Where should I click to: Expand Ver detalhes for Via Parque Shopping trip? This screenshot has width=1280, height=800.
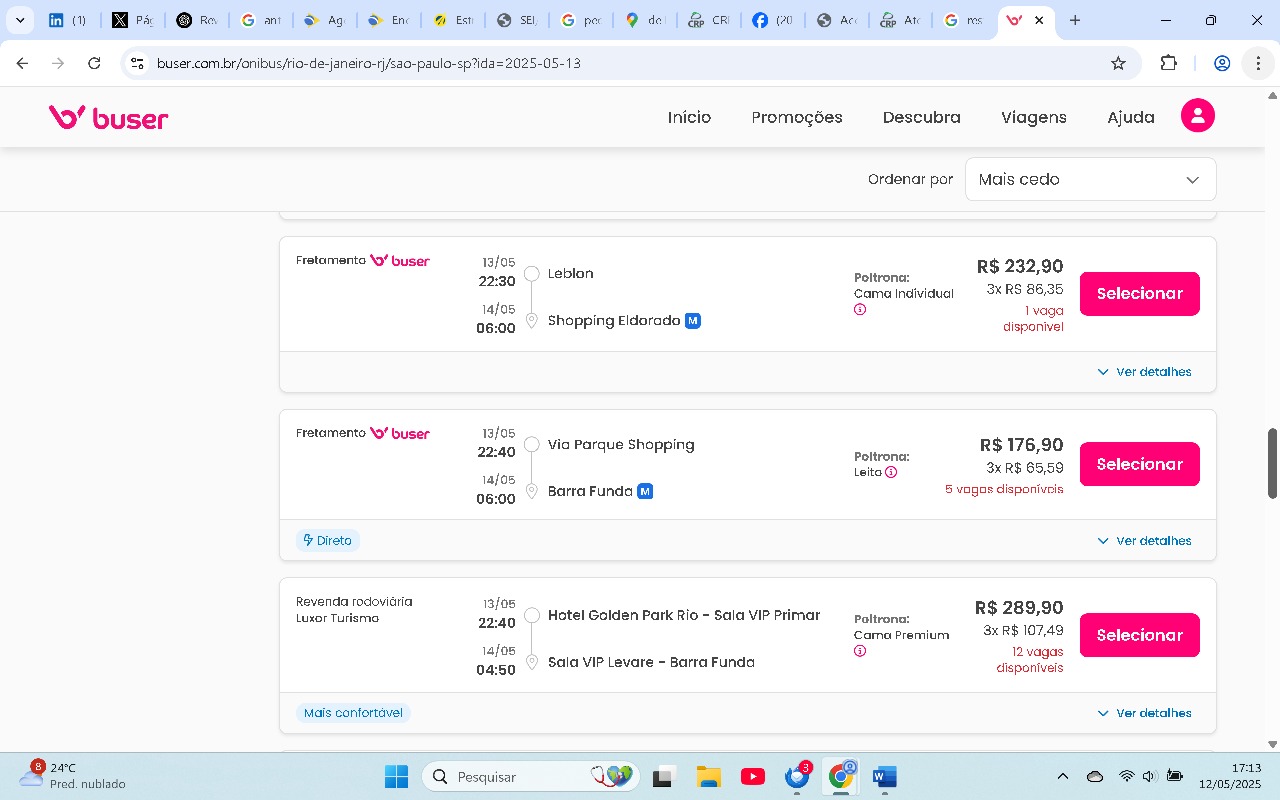1144,541
